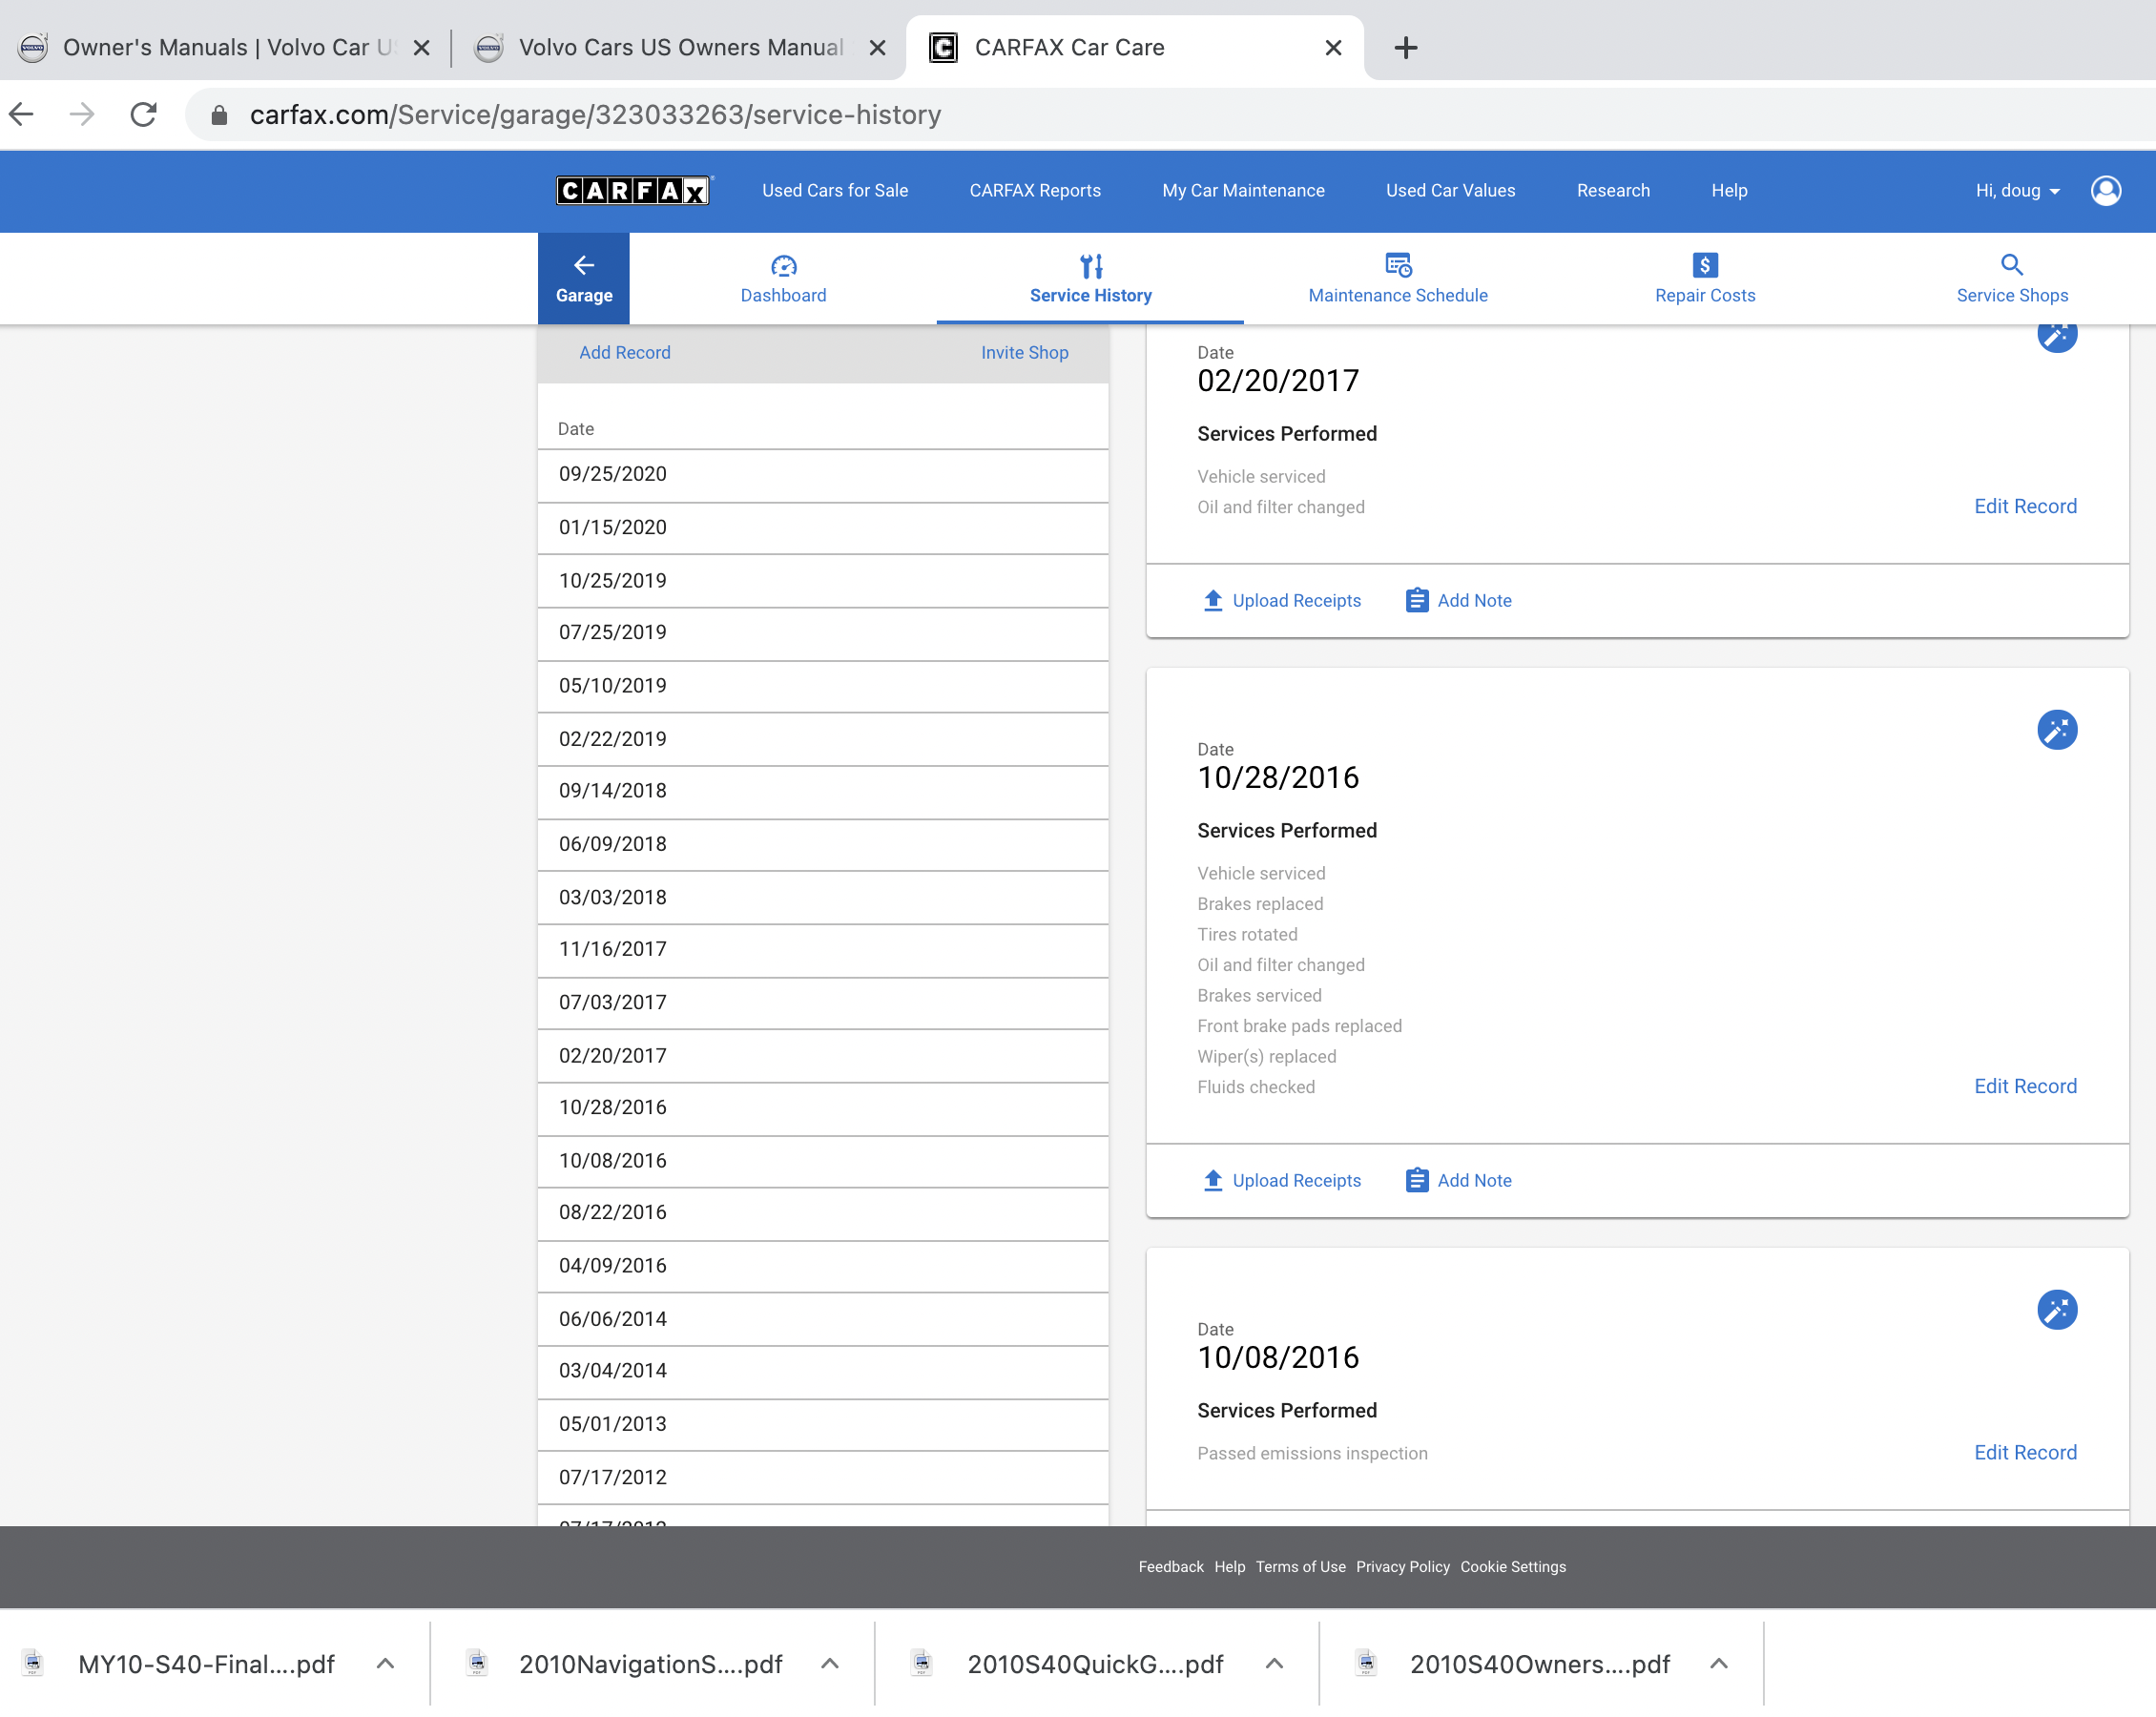This screenshot has width=2156, height=1717.
Task: Open Terms of Use in footer
Action: pyautogui.click(x=1300, y=1567)
